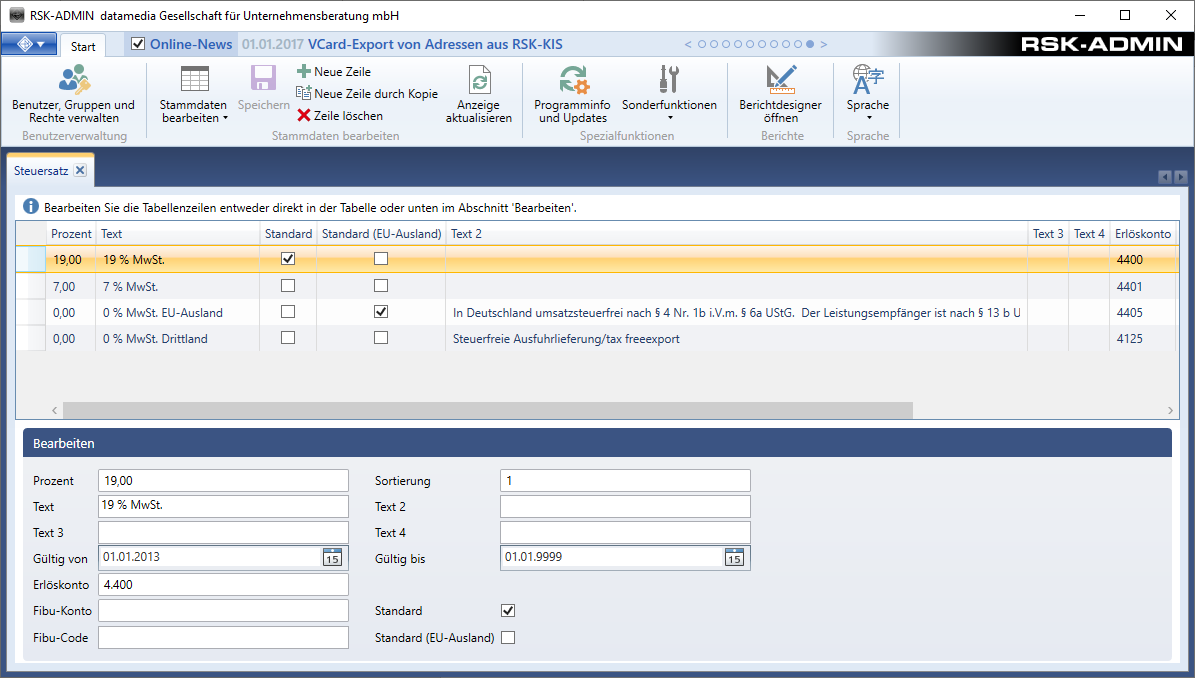Check Standard (EU-Ausland) for 19 % MwSt. row
Image resolution: width=1195 pixels, height=678 pixels.
[381, 259]
